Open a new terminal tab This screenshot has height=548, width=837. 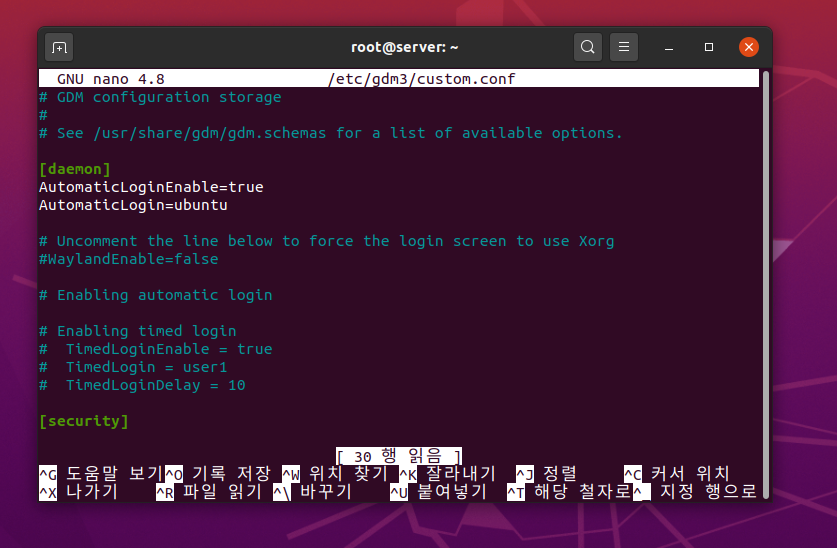tap(59, 47)
